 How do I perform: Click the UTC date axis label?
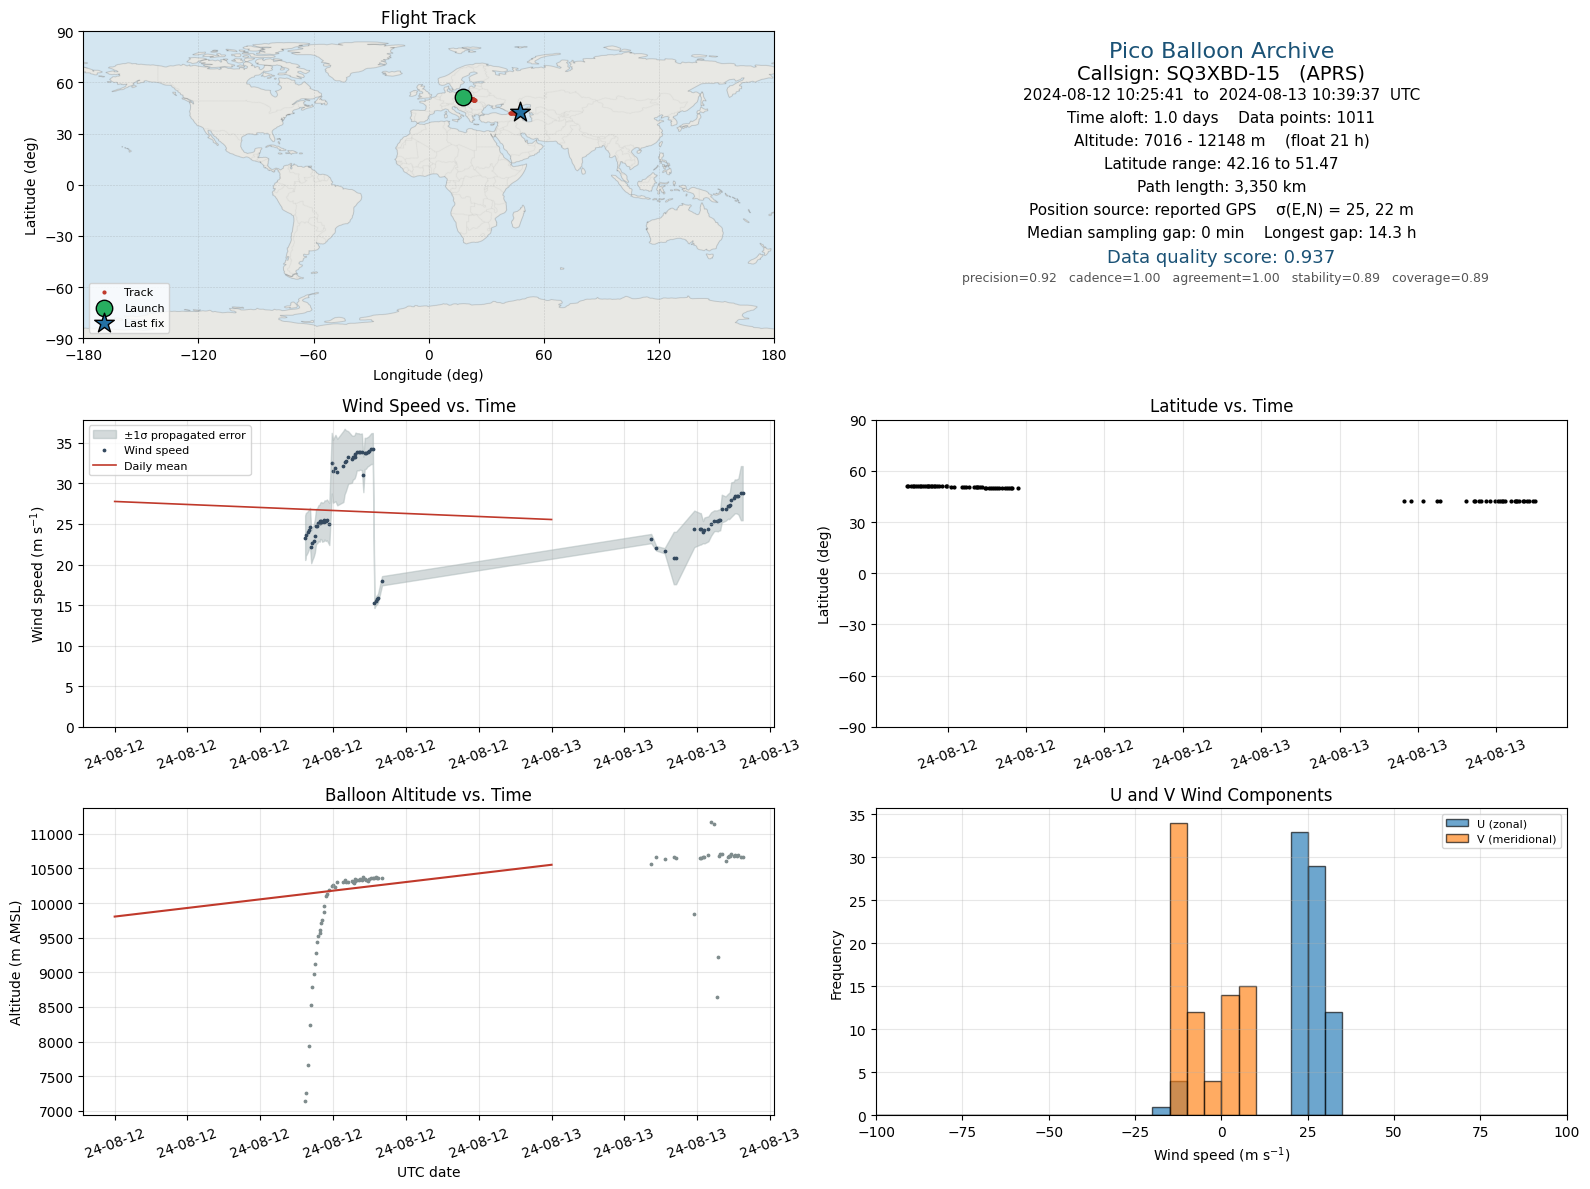coord(428,1172)
